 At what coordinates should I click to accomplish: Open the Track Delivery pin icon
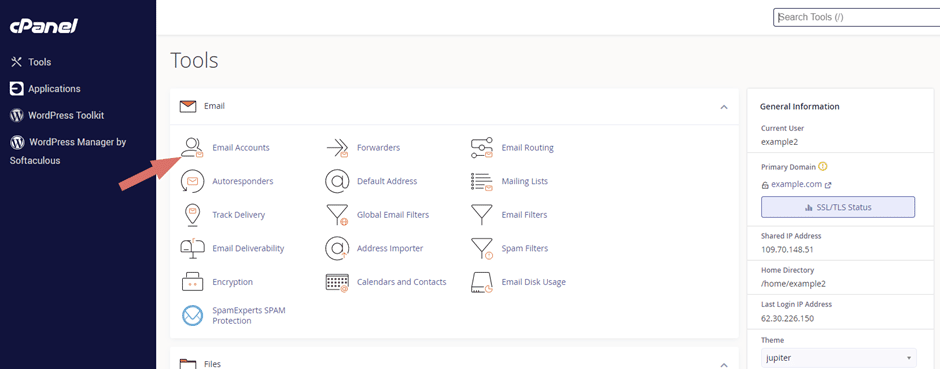point(192,215)
